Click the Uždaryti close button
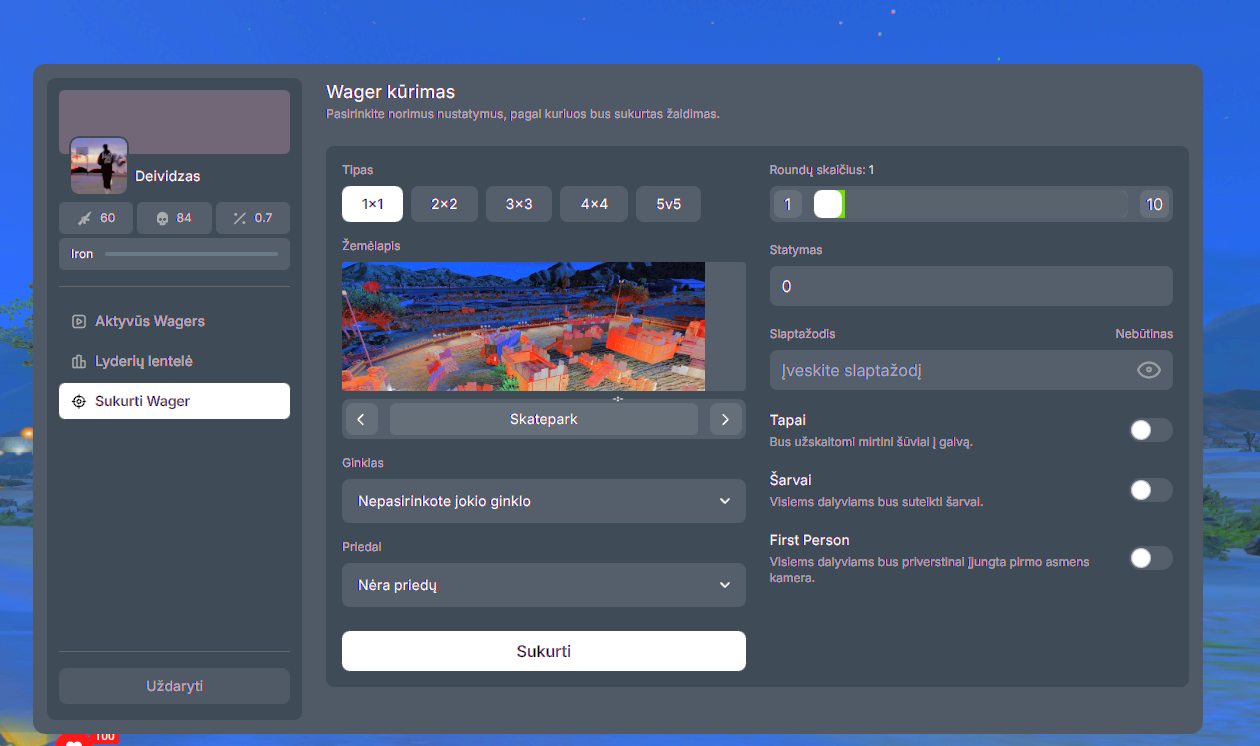This screenshot has width=1260, height=746. [x=174, y=686]
